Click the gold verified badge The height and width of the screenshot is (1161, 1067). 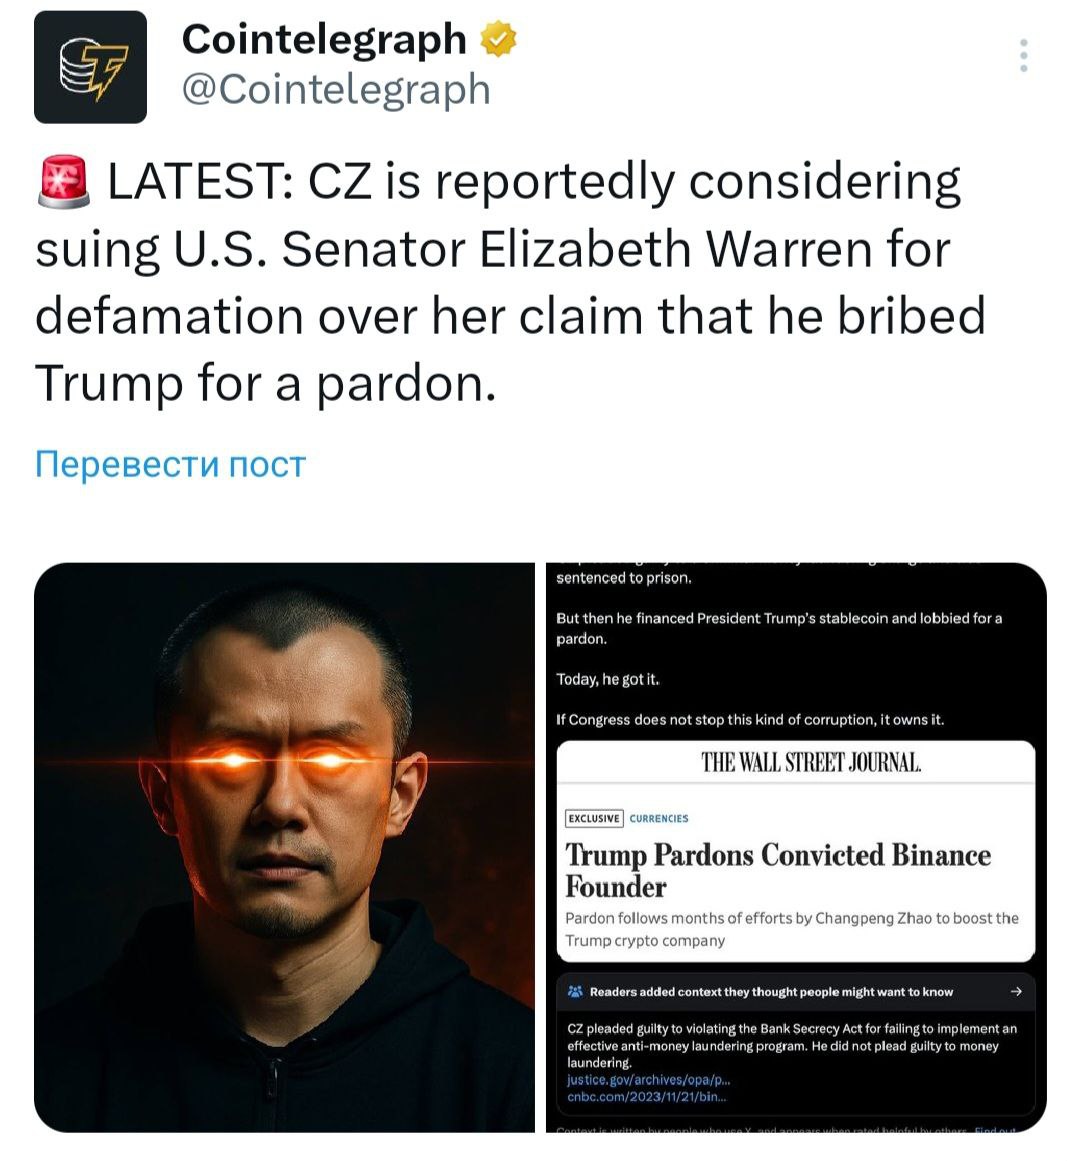point(498,39)
